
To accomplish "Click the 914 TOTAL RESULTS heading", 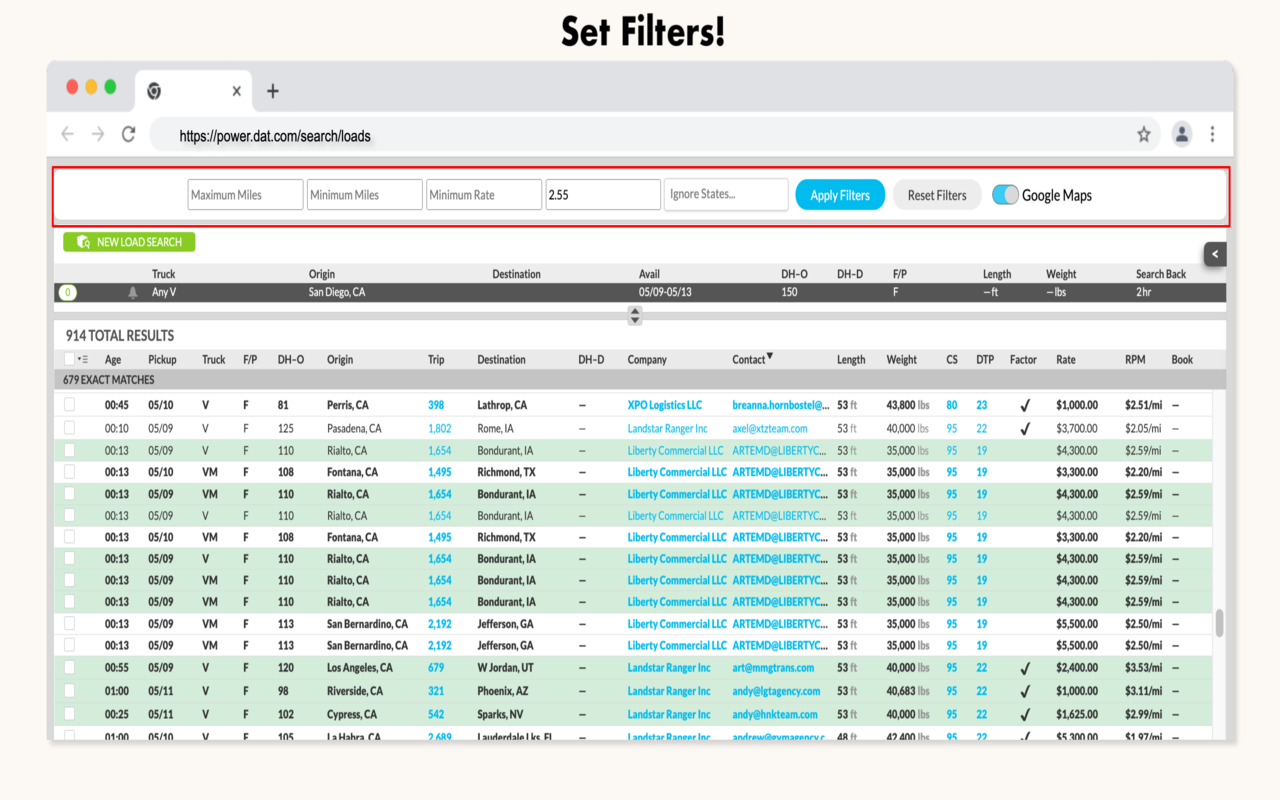I will click(120, 336).
